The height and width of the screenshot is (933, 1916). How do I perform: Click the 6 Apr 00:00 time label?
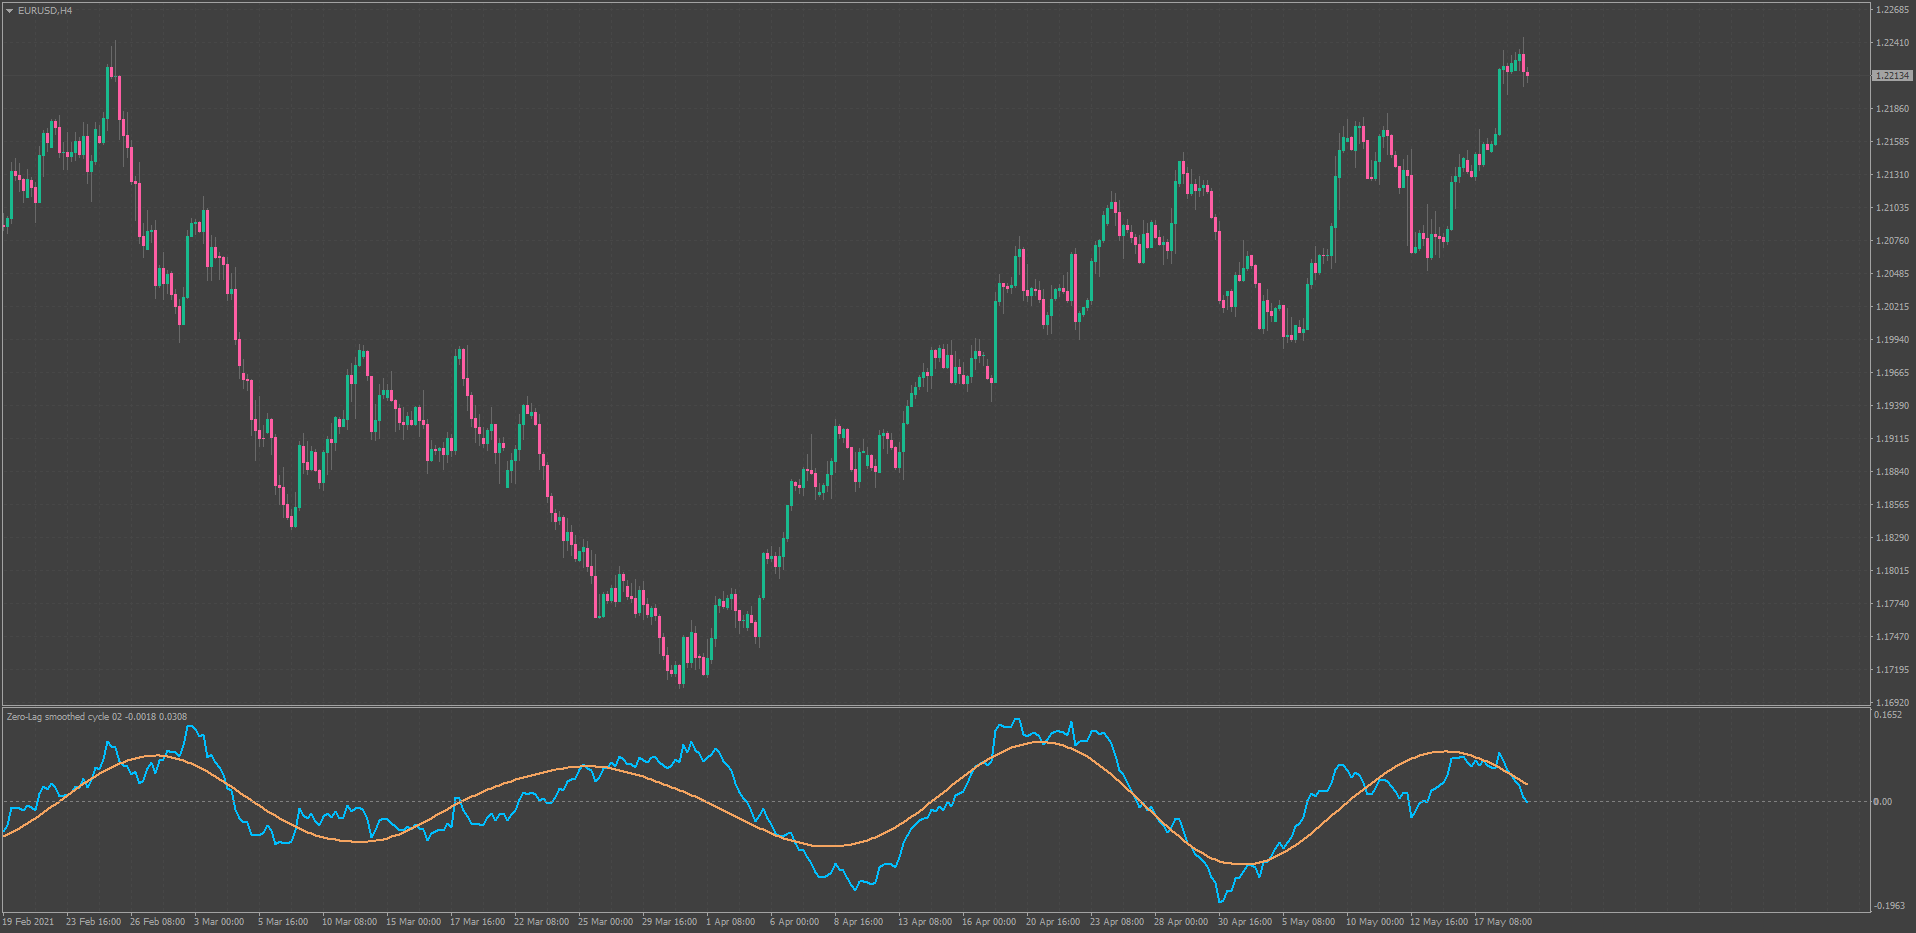click(x=795, y=922)
